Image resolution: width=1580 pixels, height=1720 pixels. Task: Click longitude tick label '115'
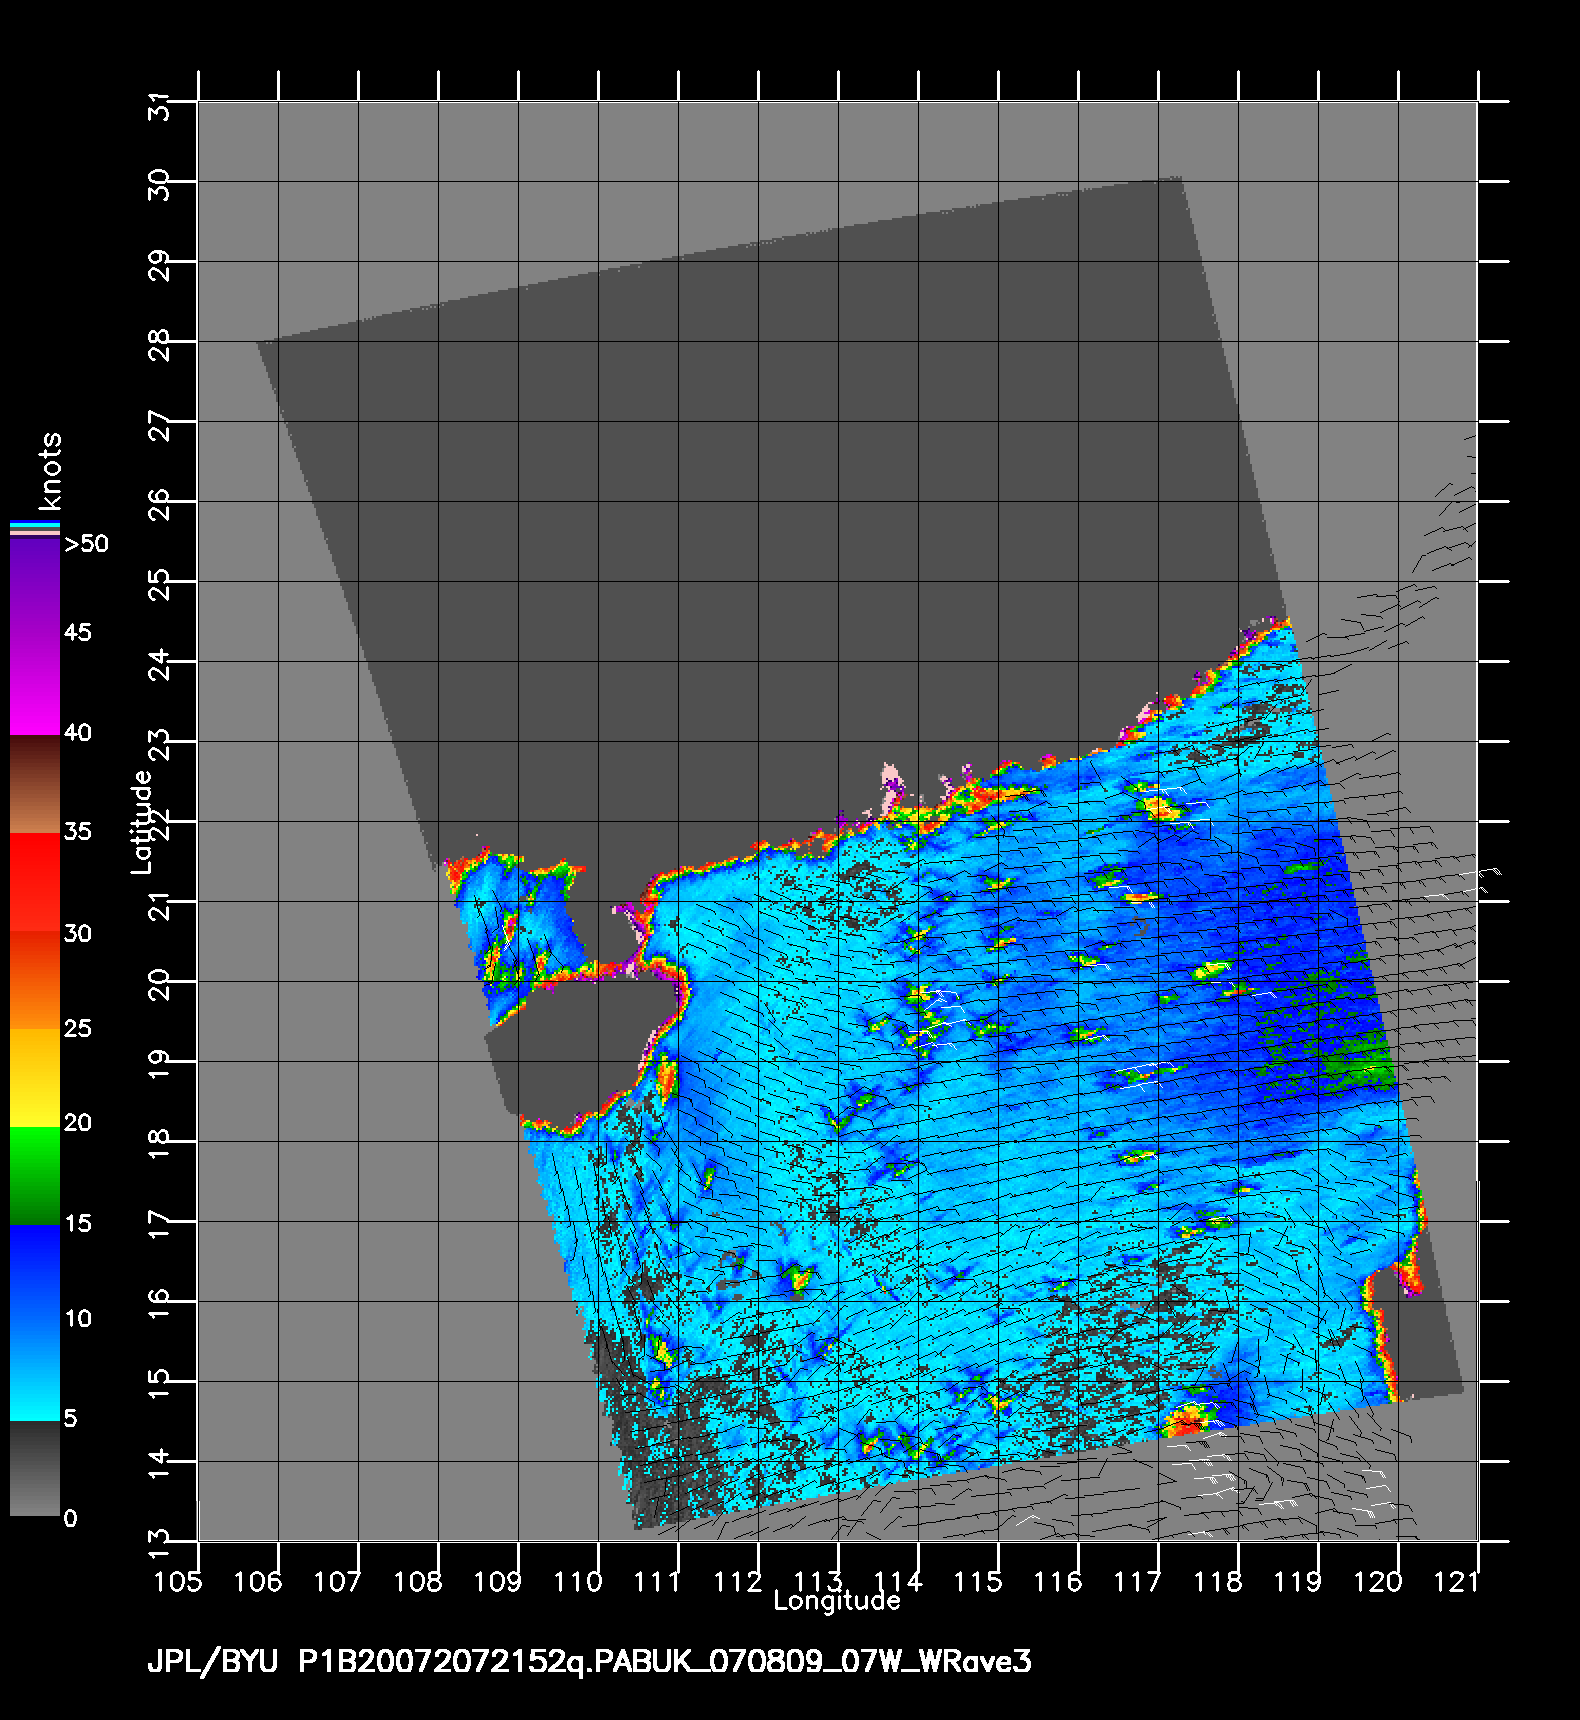click(x=978, y=1582)
